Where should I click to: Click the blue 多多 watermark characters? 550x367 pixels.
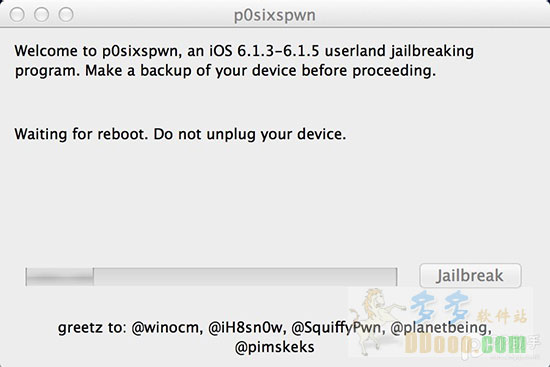point(440,307)
